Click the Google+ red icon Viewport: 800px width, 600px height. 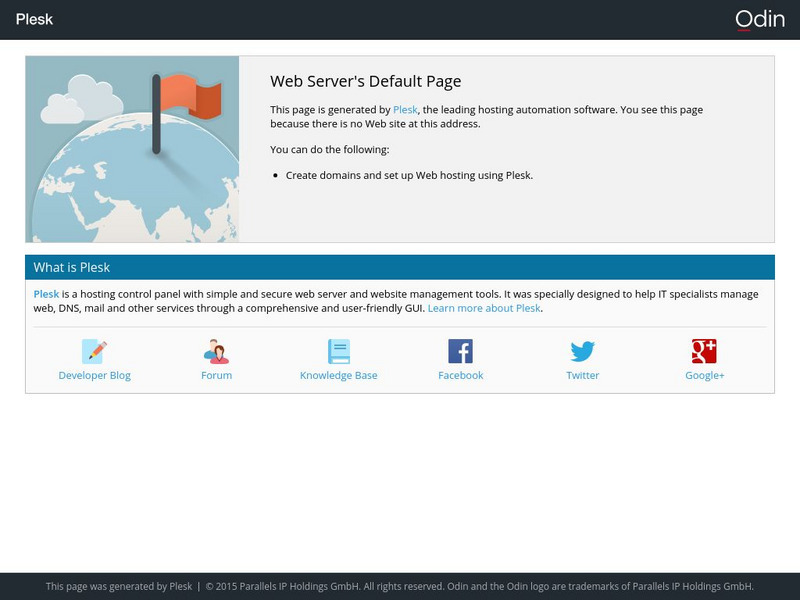pos(704,351)
